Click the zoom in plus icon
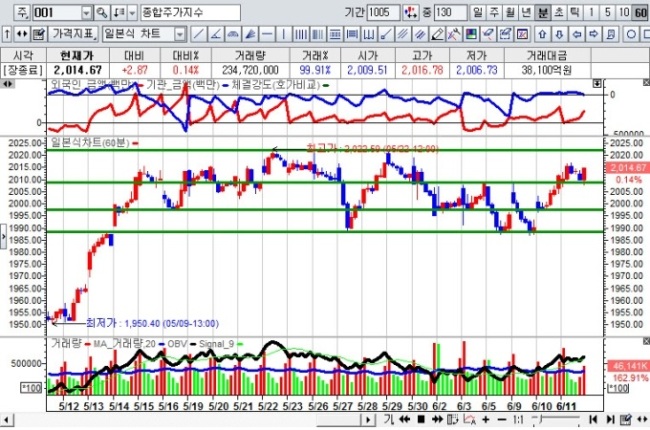This screenshot has width=650, height=430. point(485,420)
